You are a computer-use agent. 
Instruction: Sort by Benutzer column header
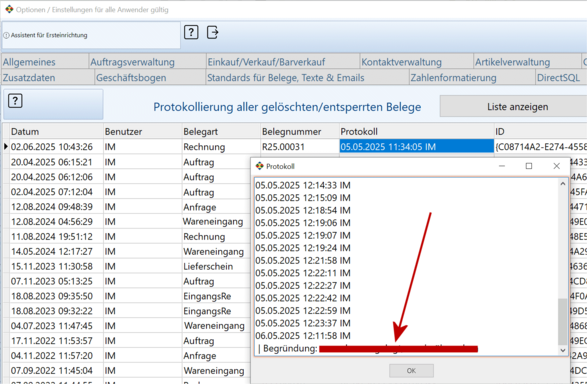click(x=143, y=131)
